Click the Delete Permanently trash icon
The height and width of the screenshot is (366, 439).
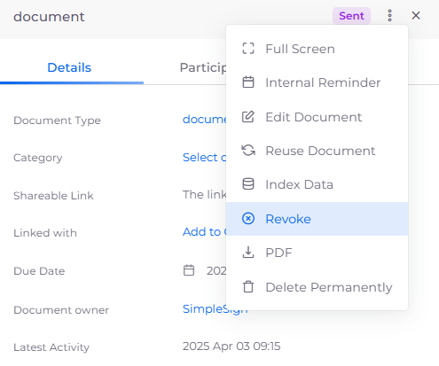248,287
